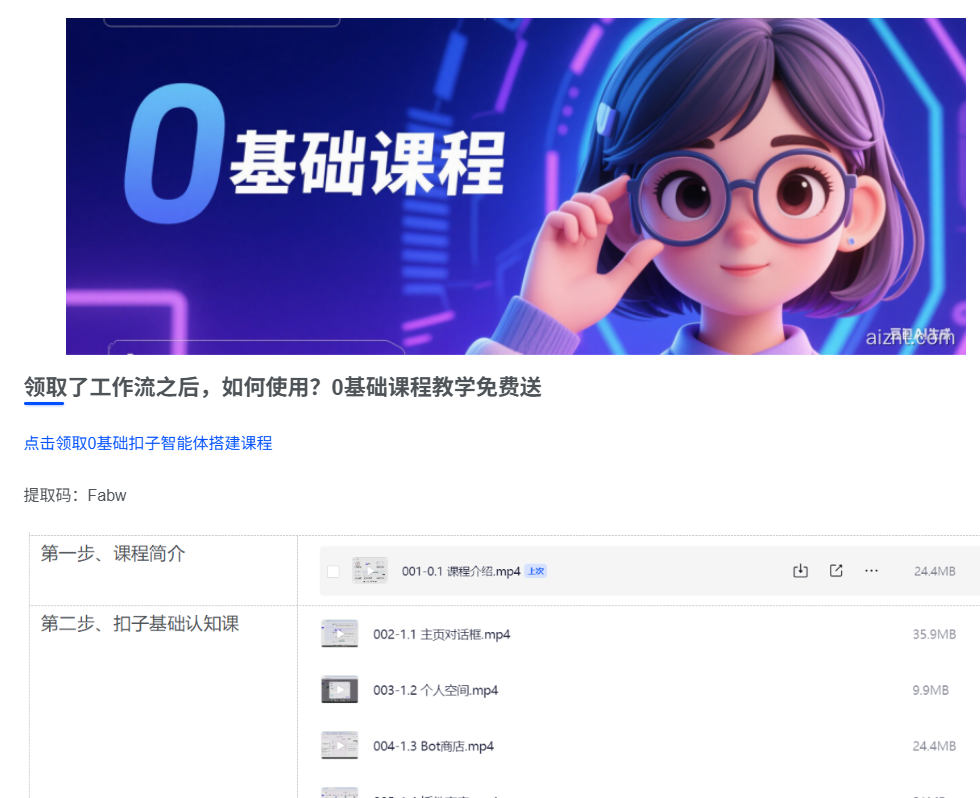Open the file 003-1.2 个人空间.mp4

(436, 691)
